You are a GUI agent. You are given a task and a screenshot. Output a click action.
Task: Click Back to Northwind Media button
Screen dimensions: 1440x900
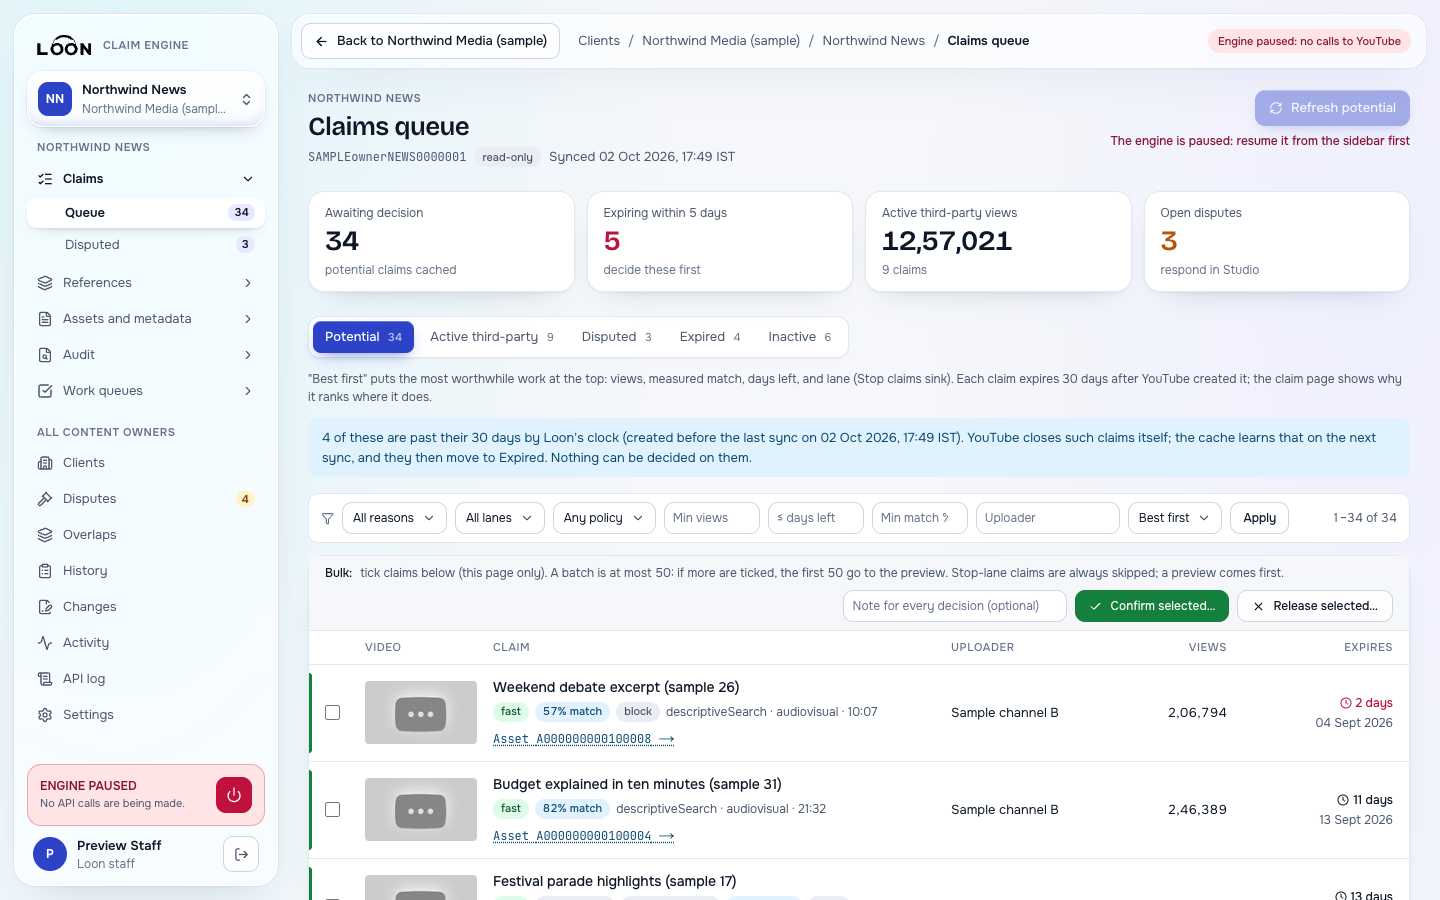[431, 41]
